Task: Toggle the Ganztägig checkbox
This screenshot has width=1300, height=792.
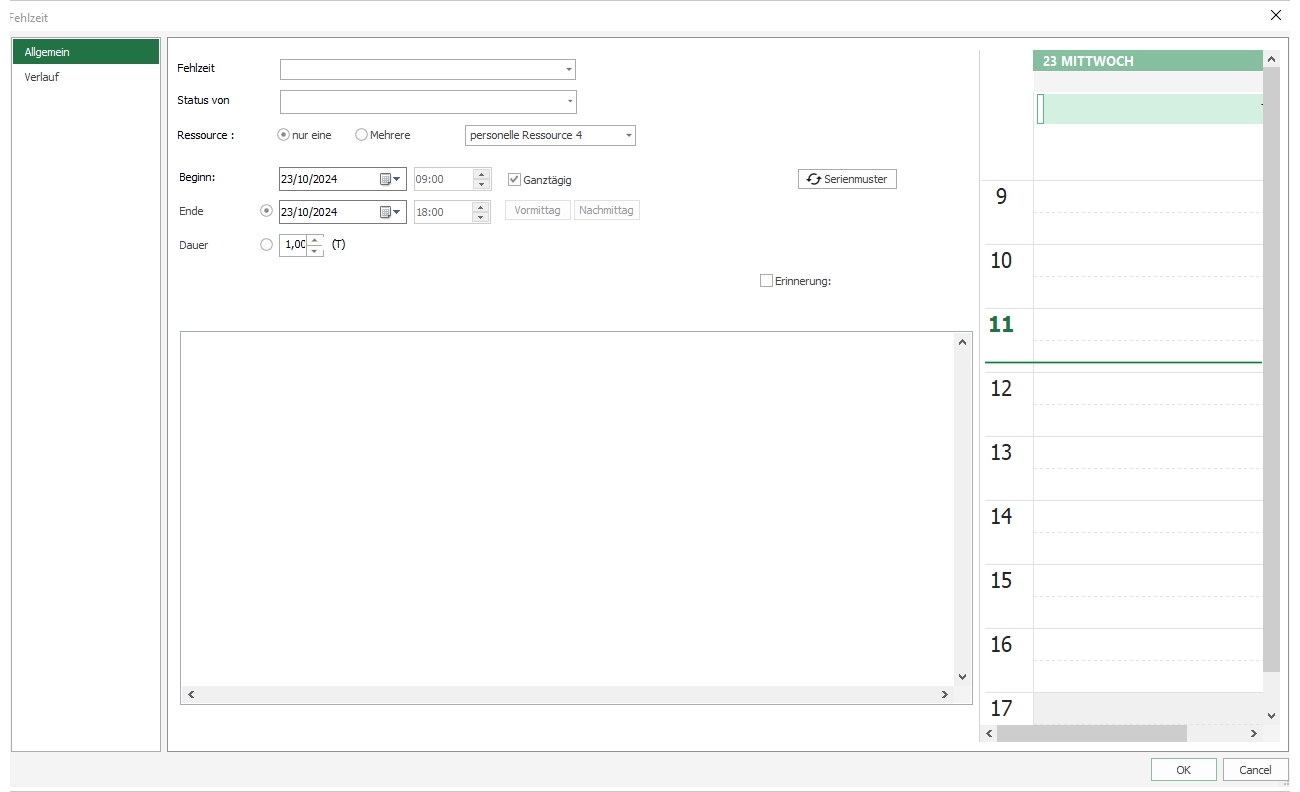Action: tap(515, 180)
